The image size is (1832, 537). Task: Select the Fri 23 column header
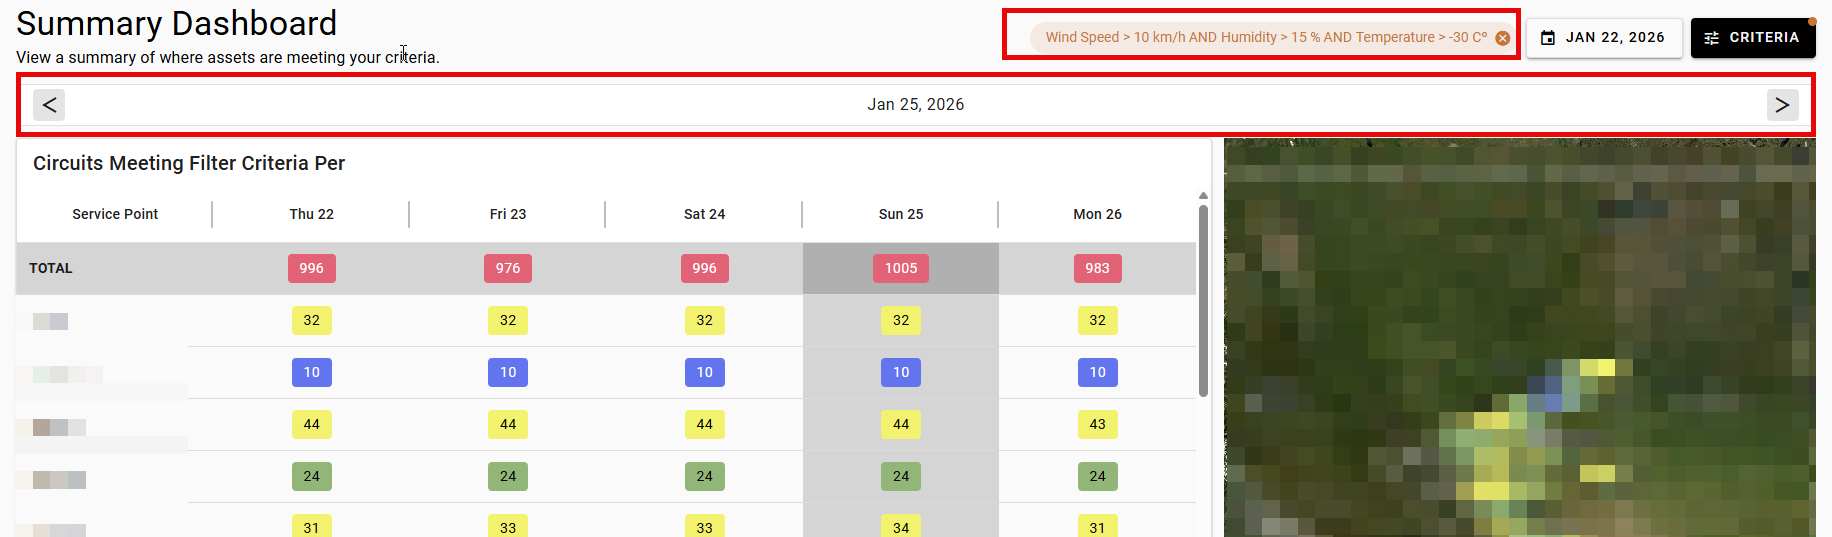coord(508,214)
